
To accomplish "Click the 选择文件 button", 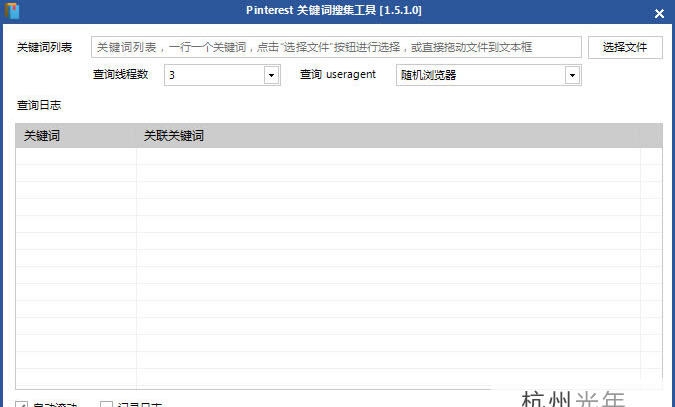I will point(625,47).
